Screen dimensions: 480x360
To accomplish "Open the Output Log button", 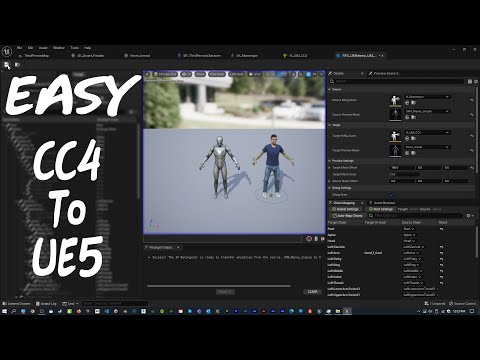I will [46, 304].
